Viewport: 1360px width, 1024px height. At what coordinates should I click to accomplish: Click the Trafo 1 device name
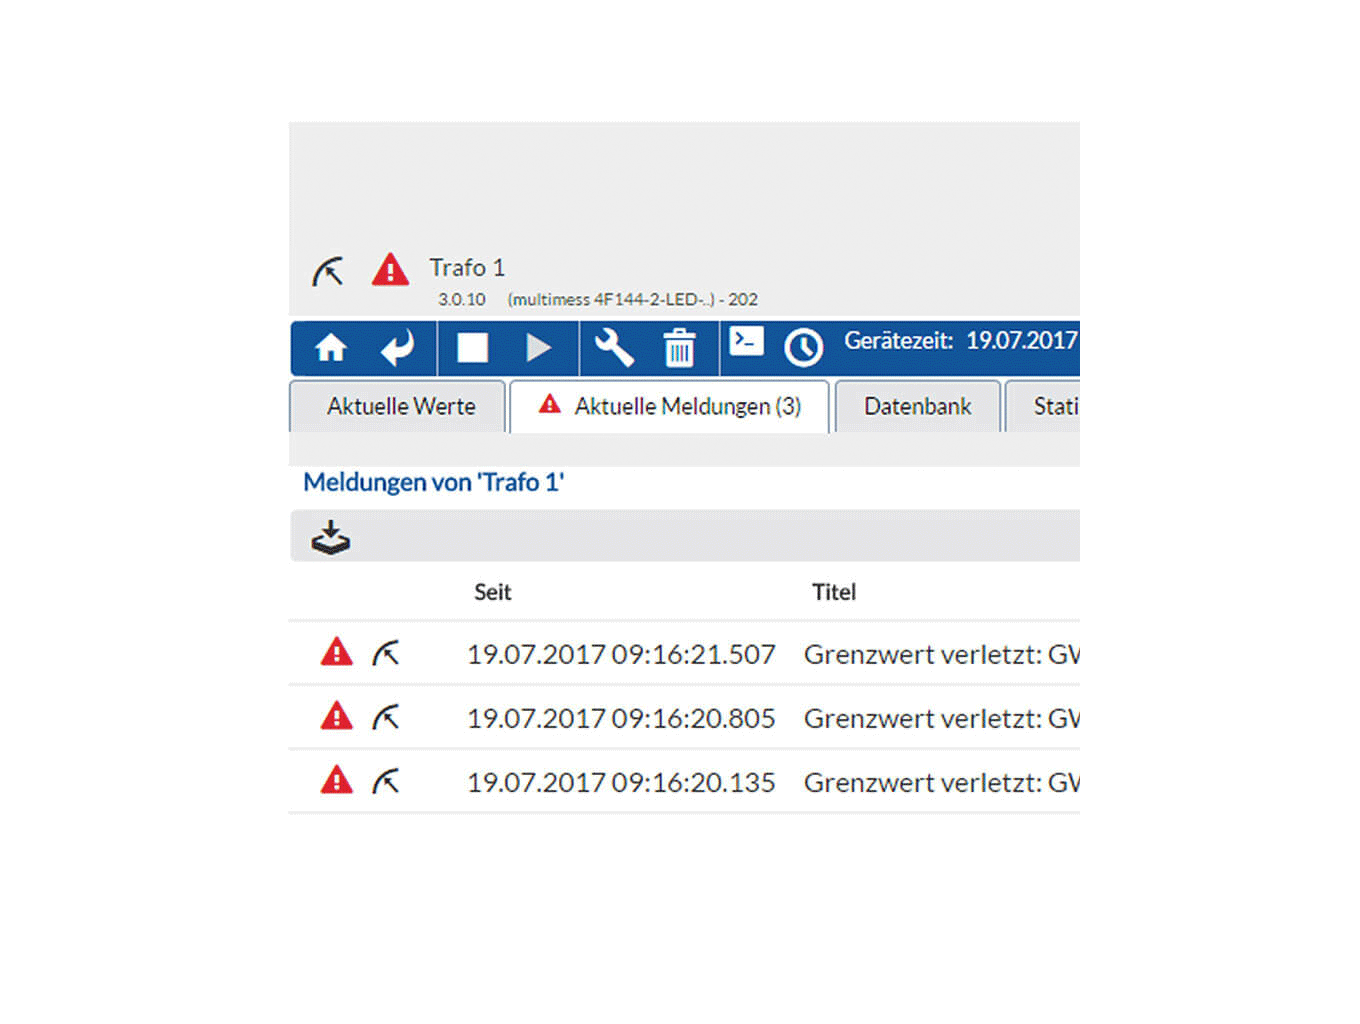[467, 267]
